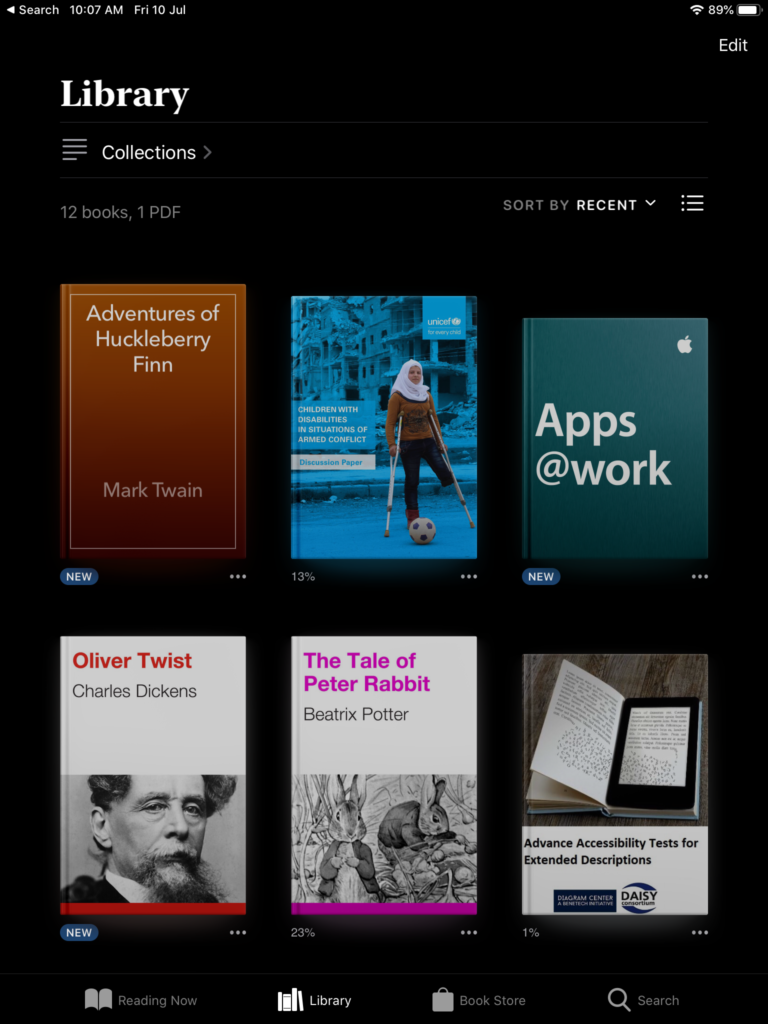Tap the Reading Now book icon
Screen dimensions: 768x1024
pyautogui.click(x=98, y=1000)
